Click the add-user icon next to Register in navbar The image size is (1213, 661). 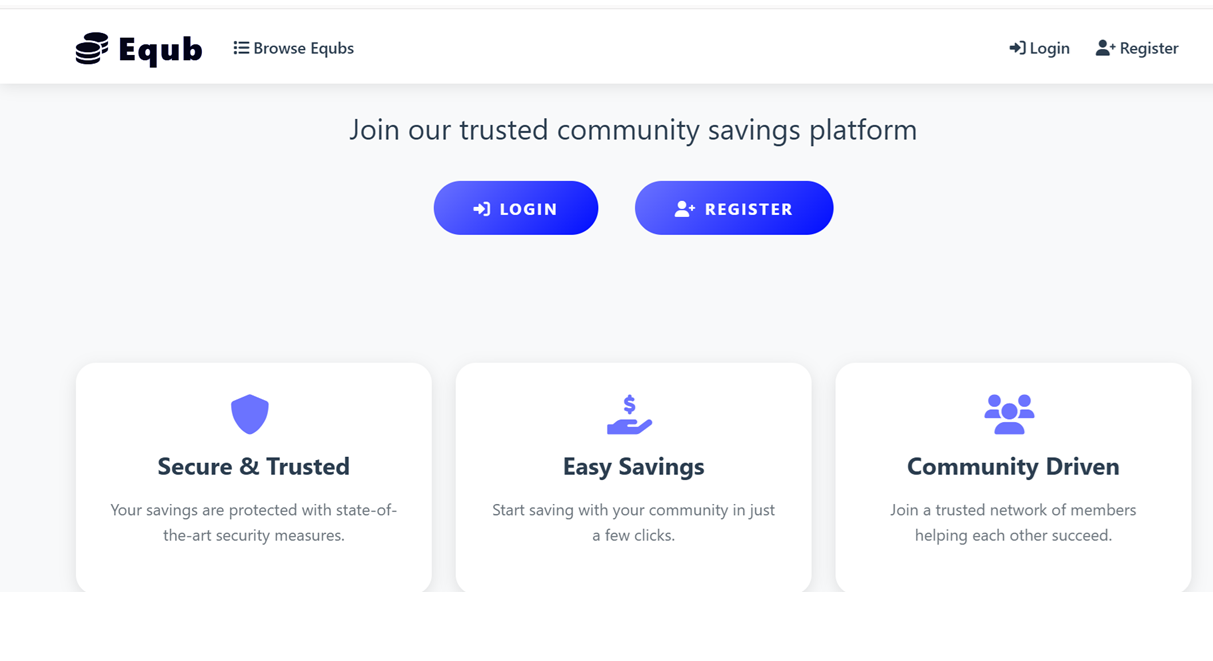[x=1105, y=48]
